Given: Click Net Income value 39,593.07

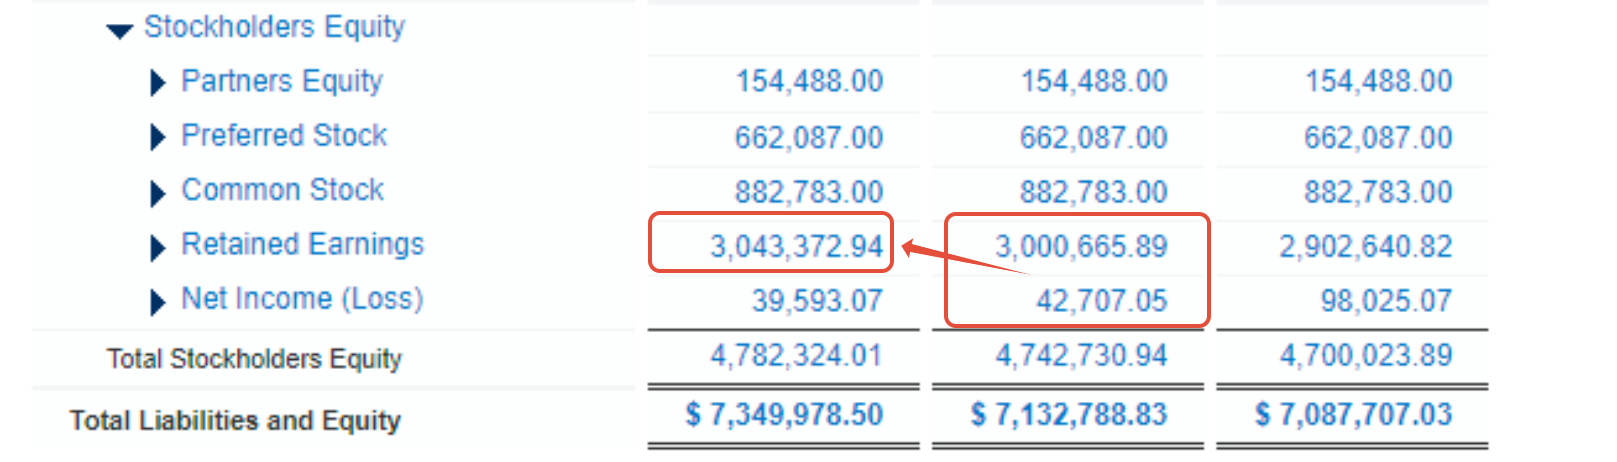Looking at the screenshot, I should (x=817, y=301).
